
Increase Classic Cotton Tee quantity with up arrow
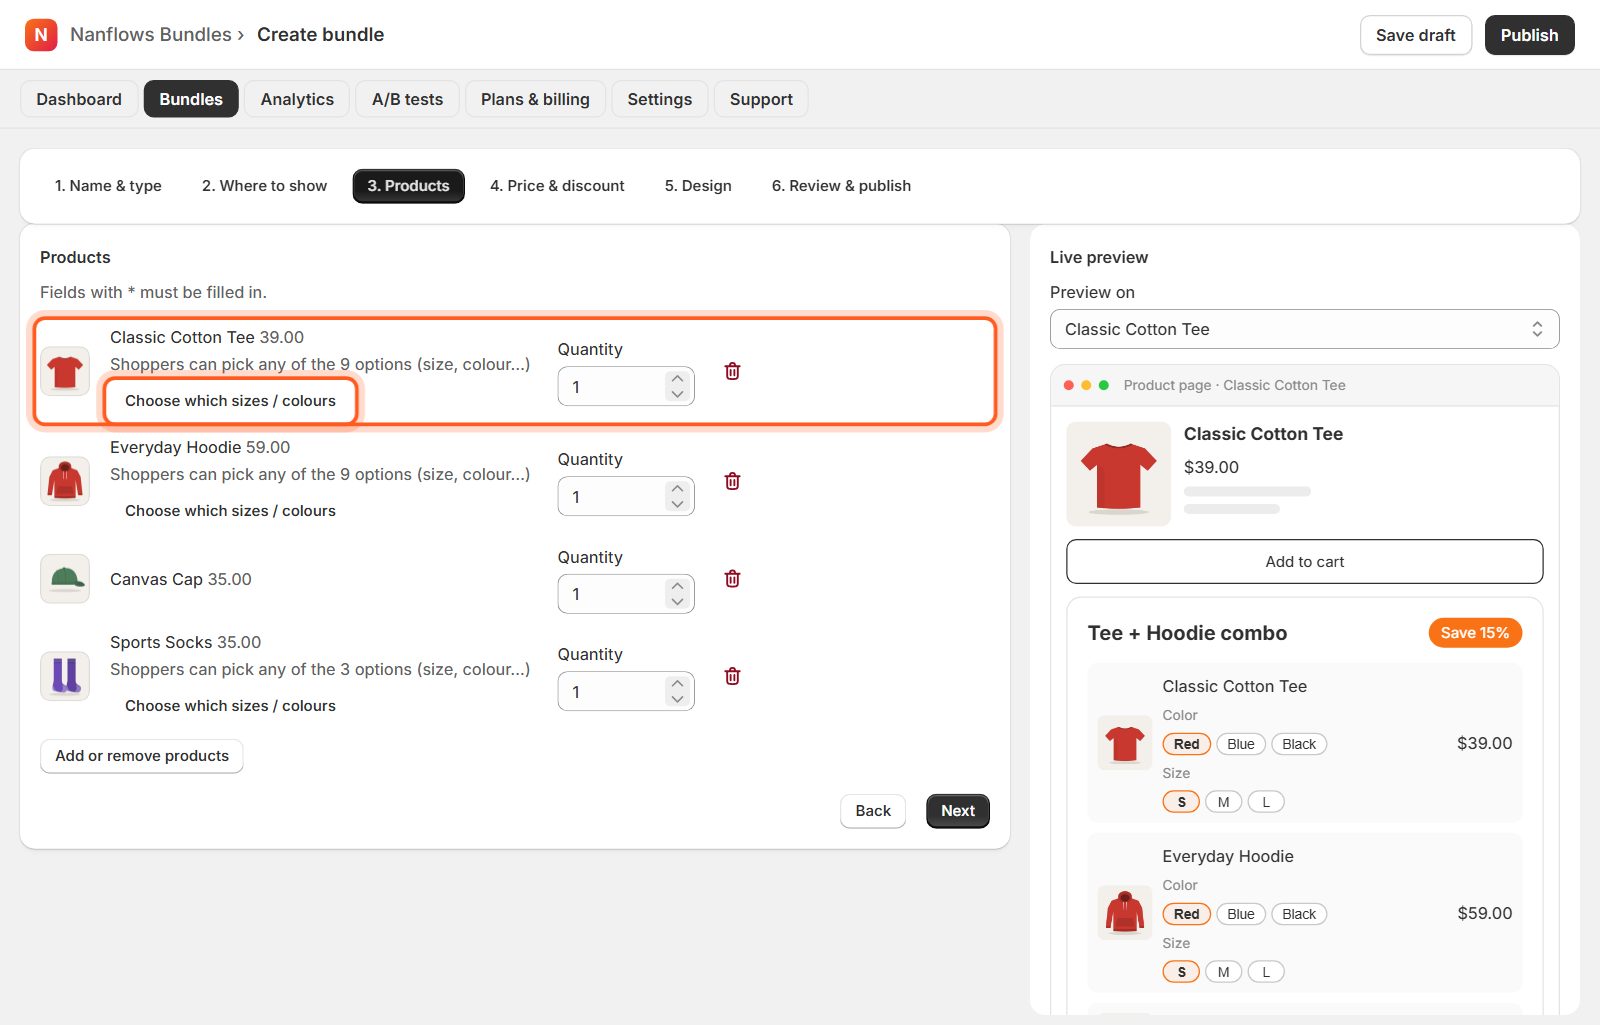[x=677, y=379]
